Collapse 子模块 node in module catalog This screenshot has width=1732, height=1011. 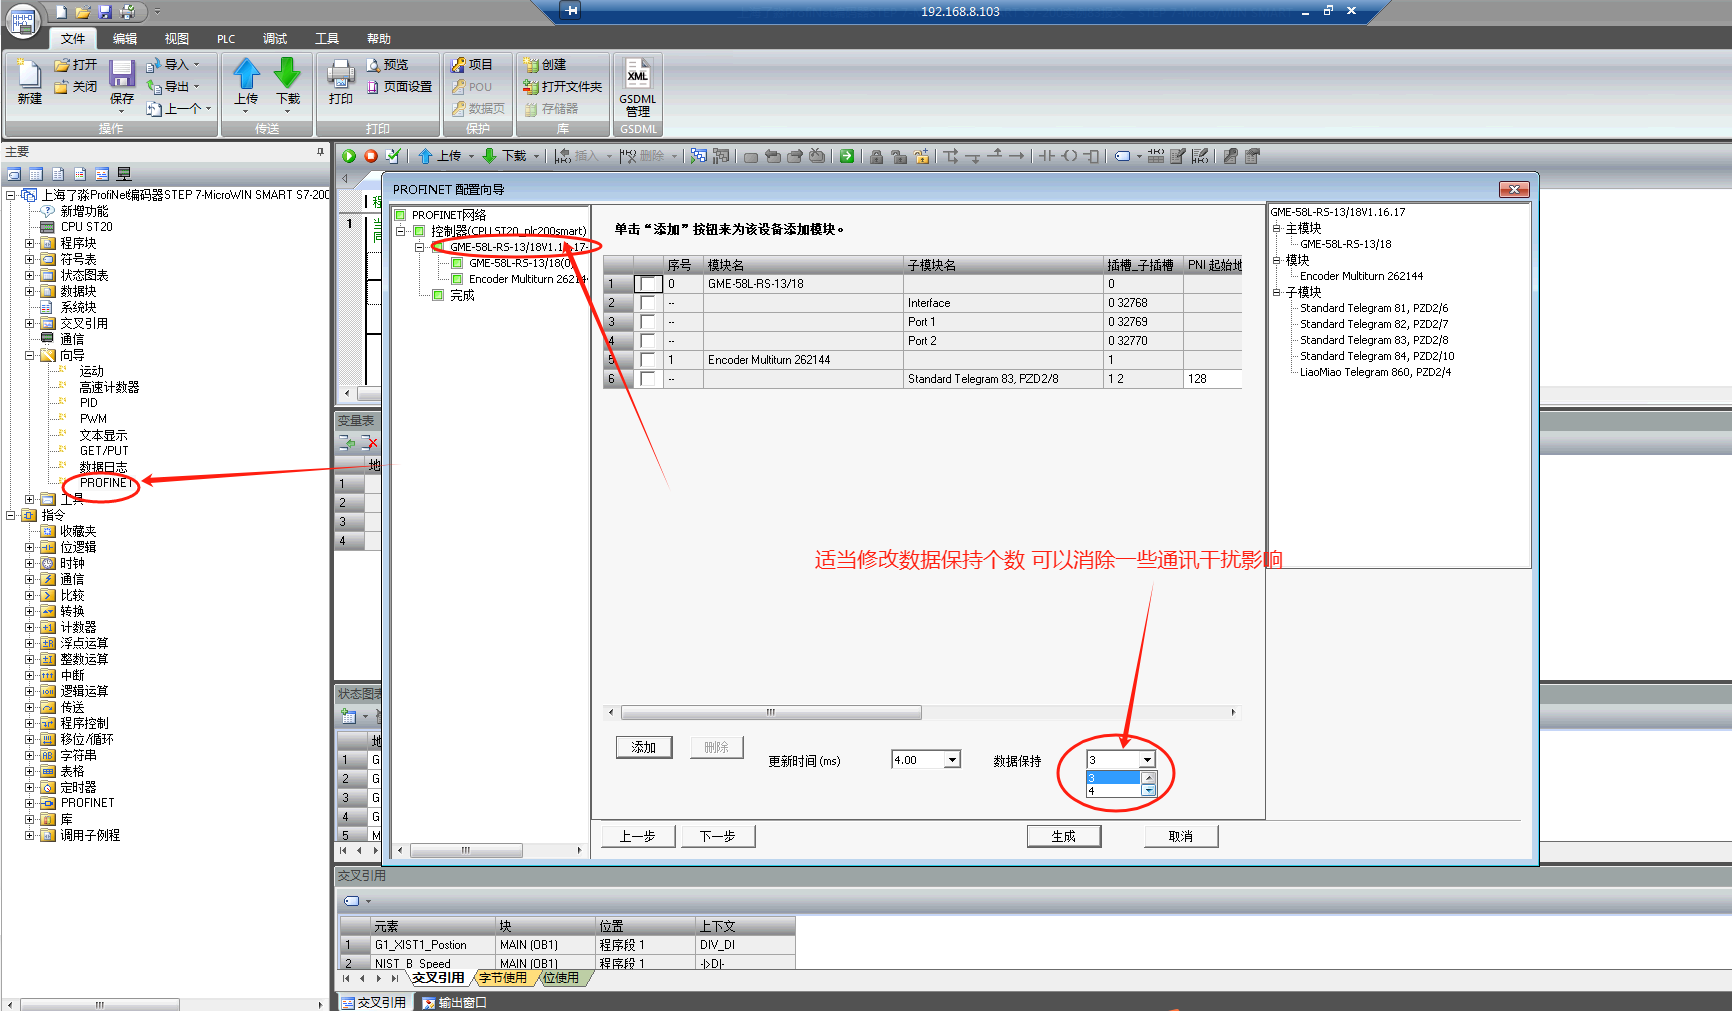coord(1277,292)
